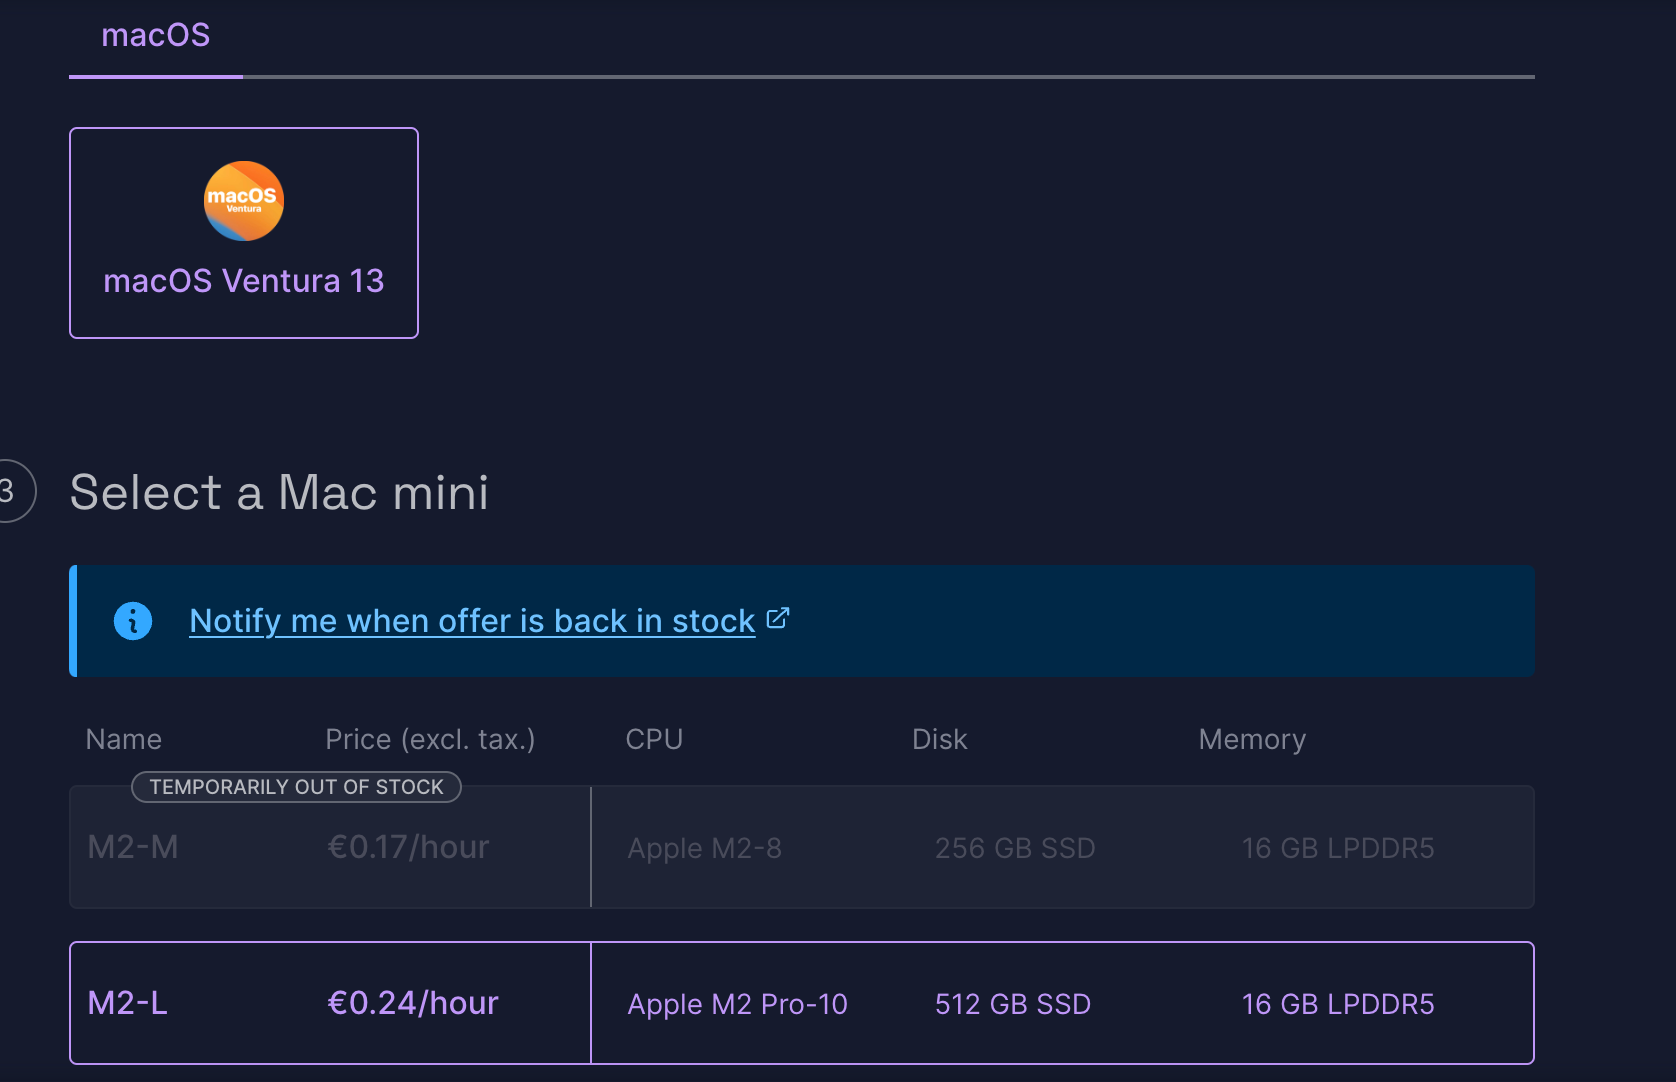
Task: Click the Apple M2 Pro-10 CPU cell
Action: 737,1004
